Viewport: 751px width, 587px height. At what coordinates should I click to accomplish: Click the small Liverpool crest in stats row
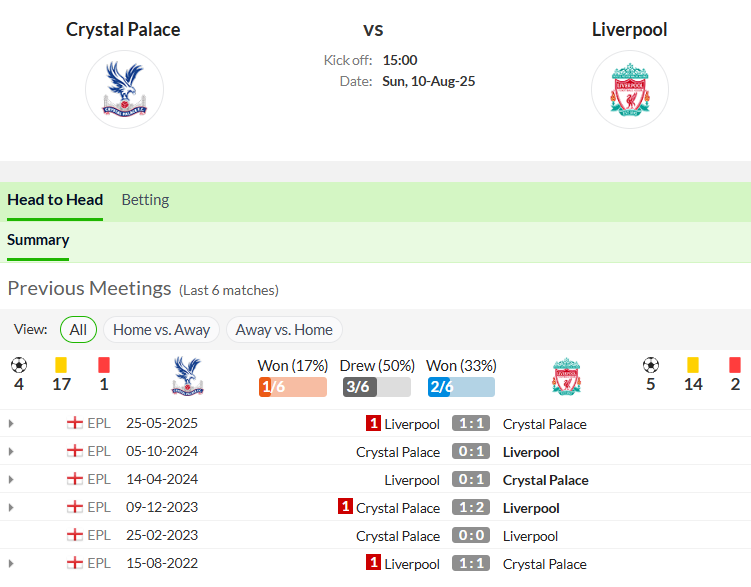(x=567, y=376)
